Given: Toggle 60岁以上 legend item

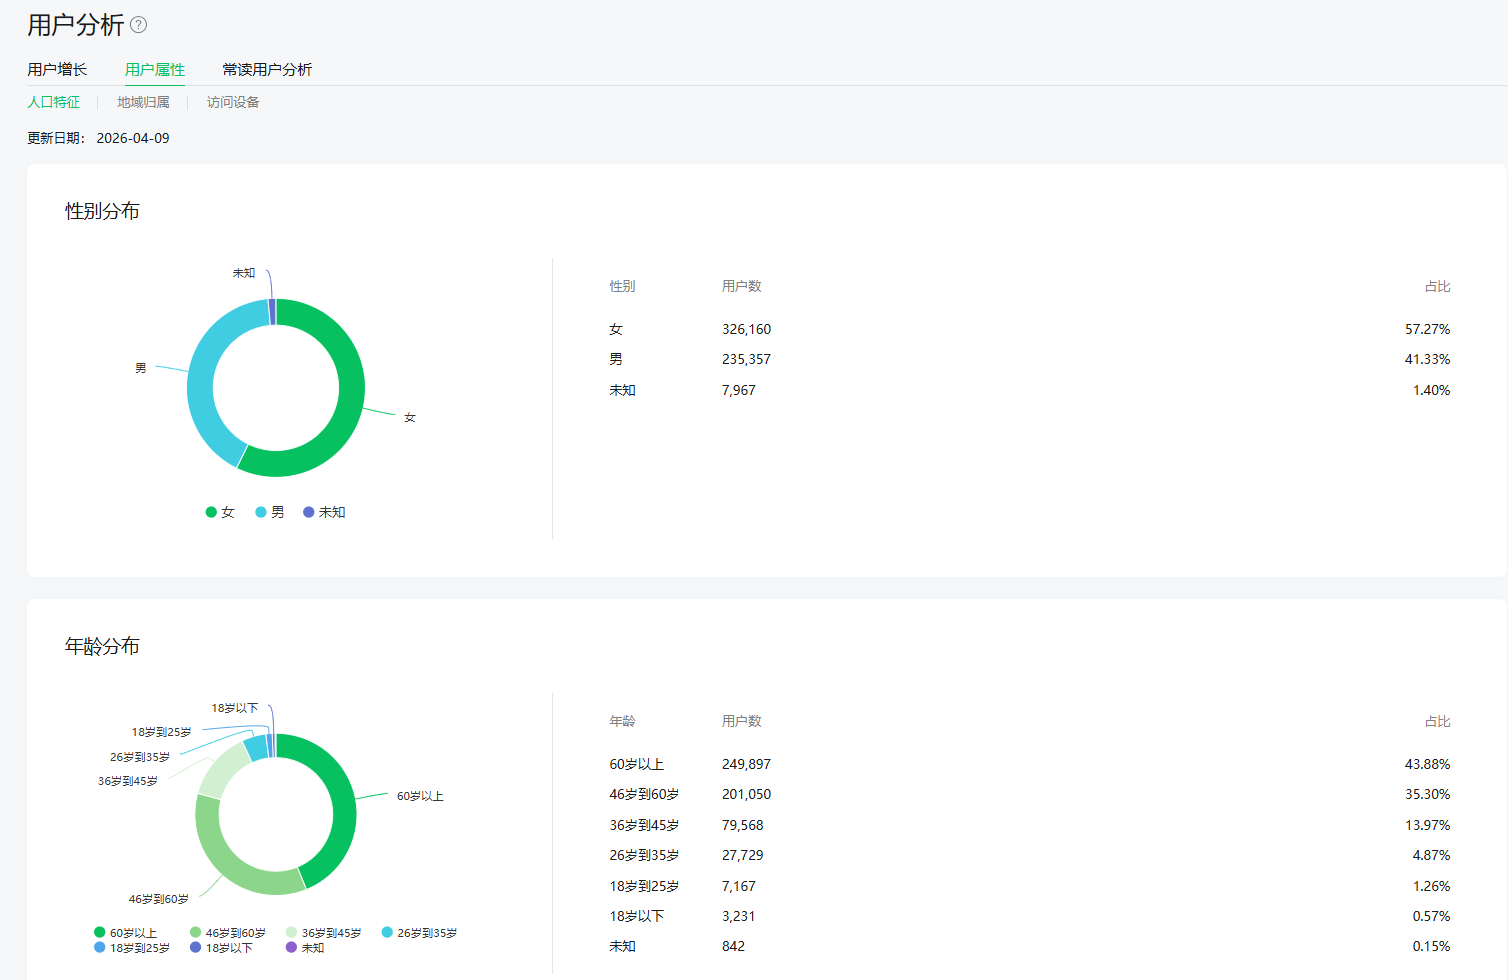Looking at the screenshot, I should [126, 933].
